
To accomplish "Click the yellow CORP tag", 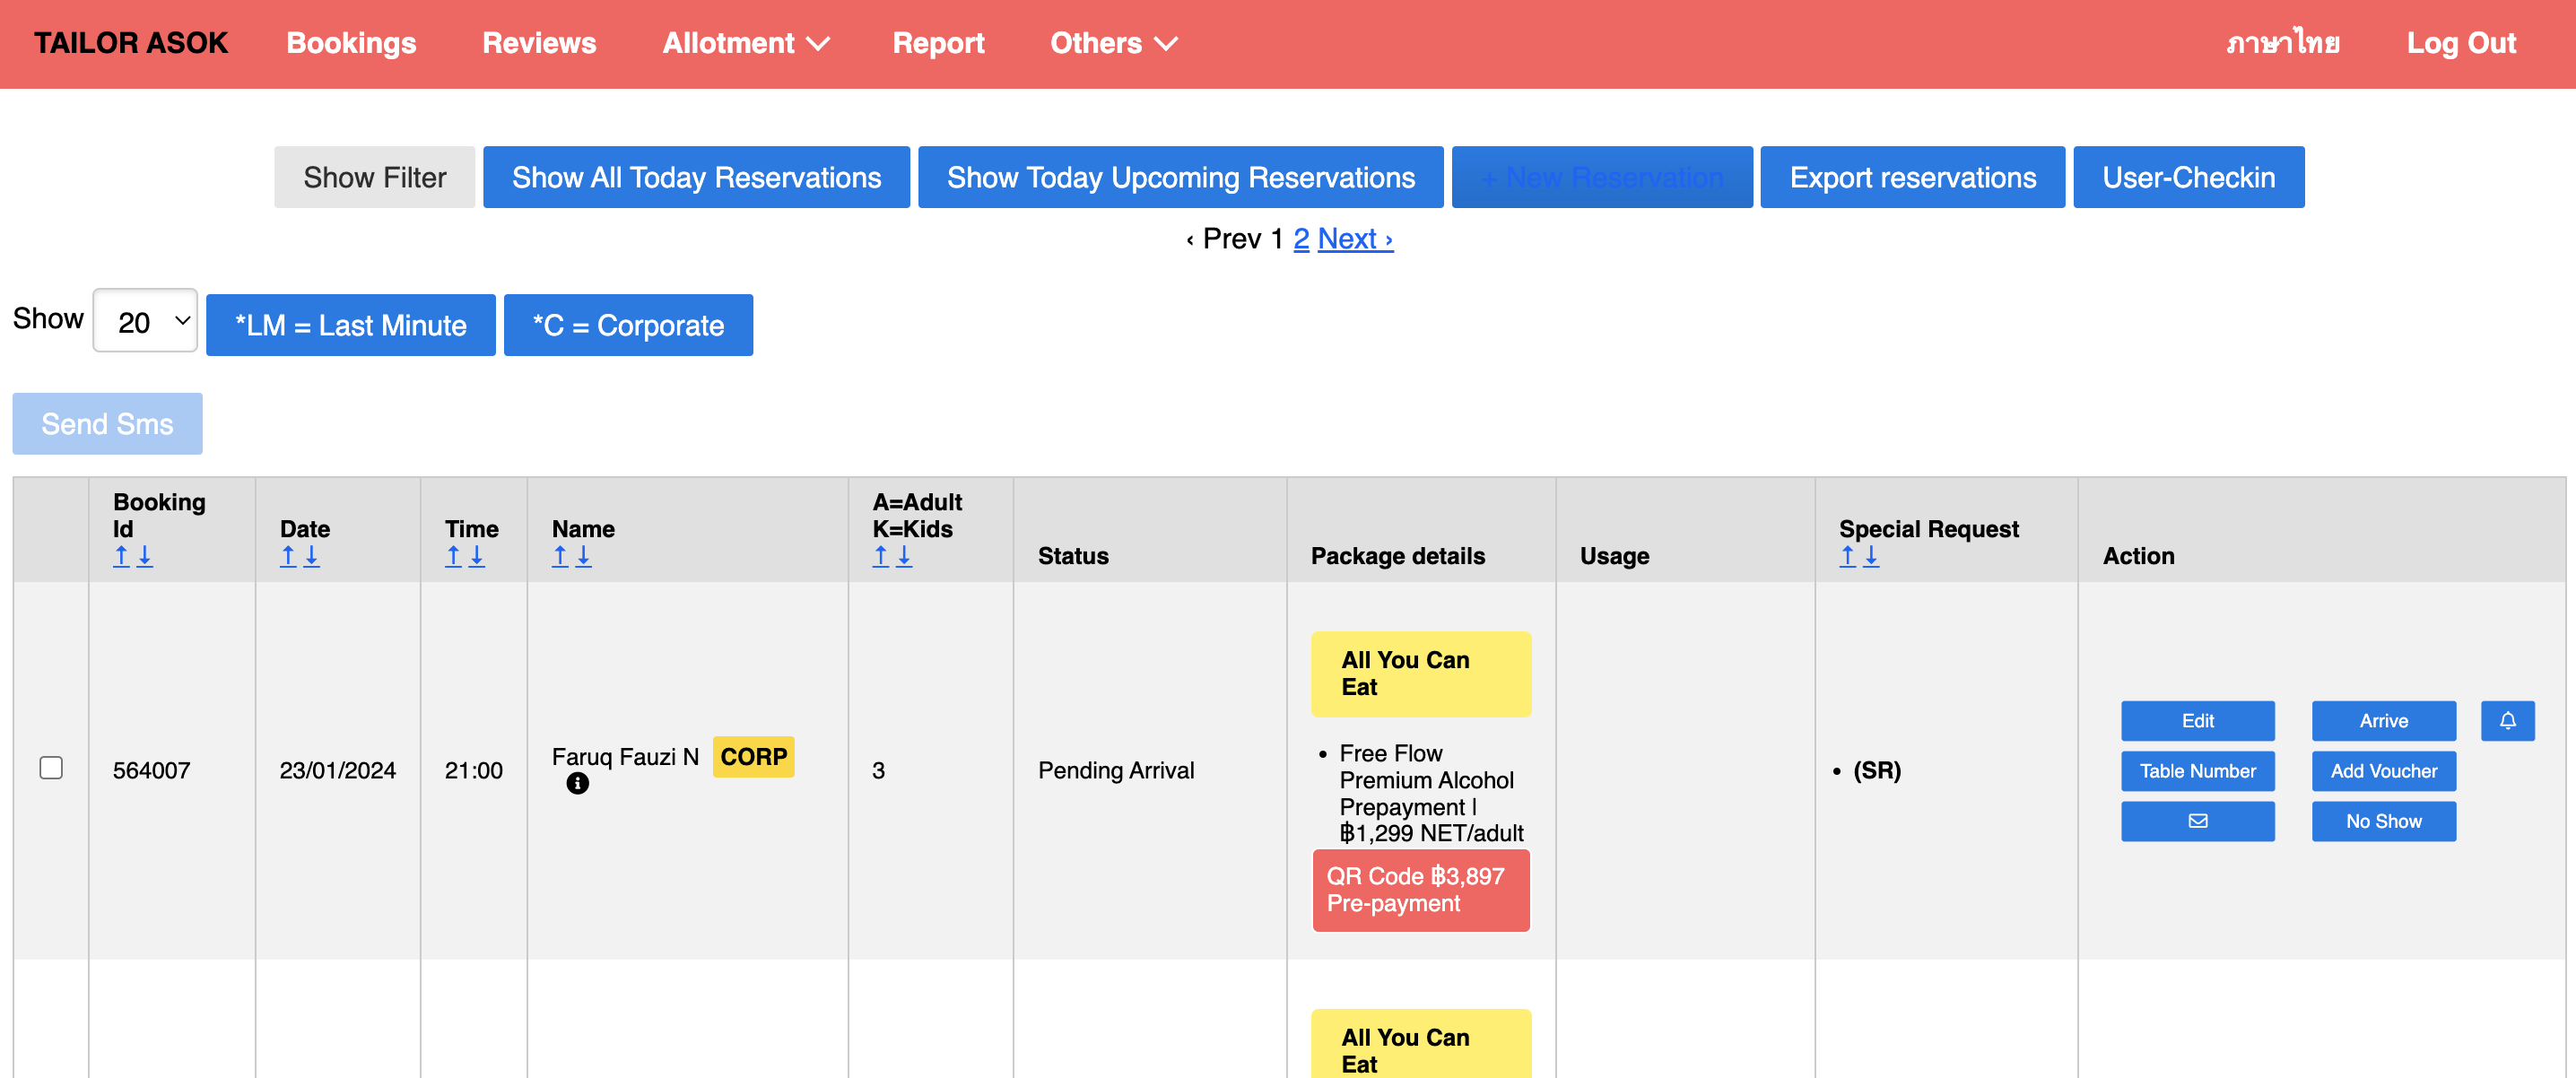I will point(753,756).
